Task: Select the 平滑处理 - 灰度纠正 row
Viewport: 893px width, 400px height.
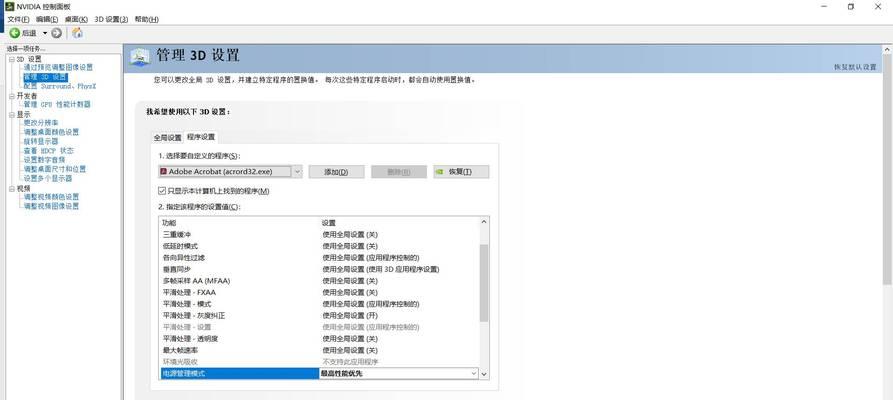Action: point(319,315)
